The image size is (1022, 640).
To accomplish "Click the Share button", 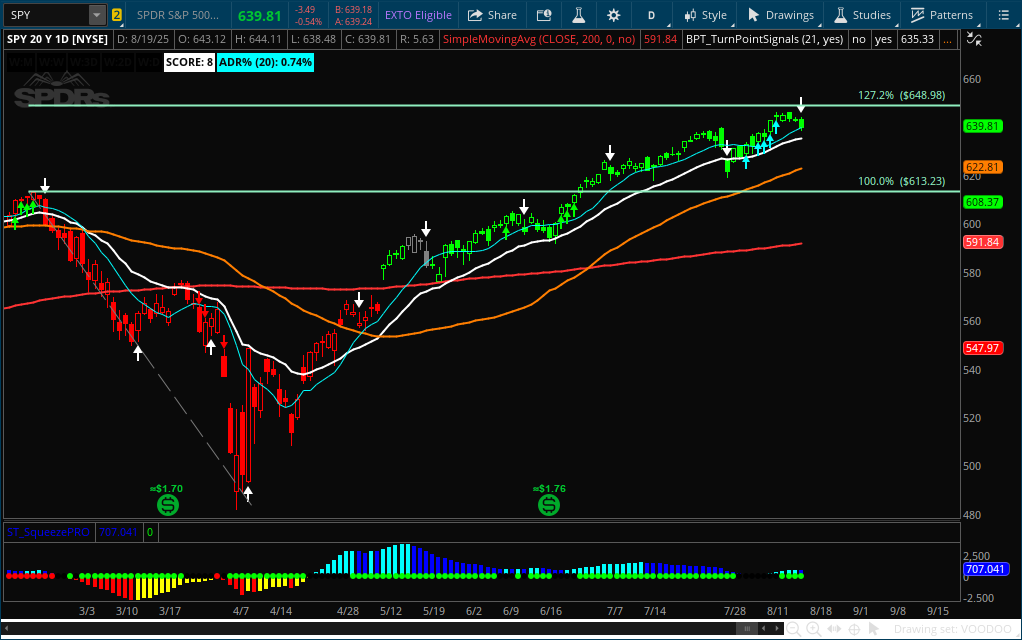I will pyautogui.click(x=492, y=15).
